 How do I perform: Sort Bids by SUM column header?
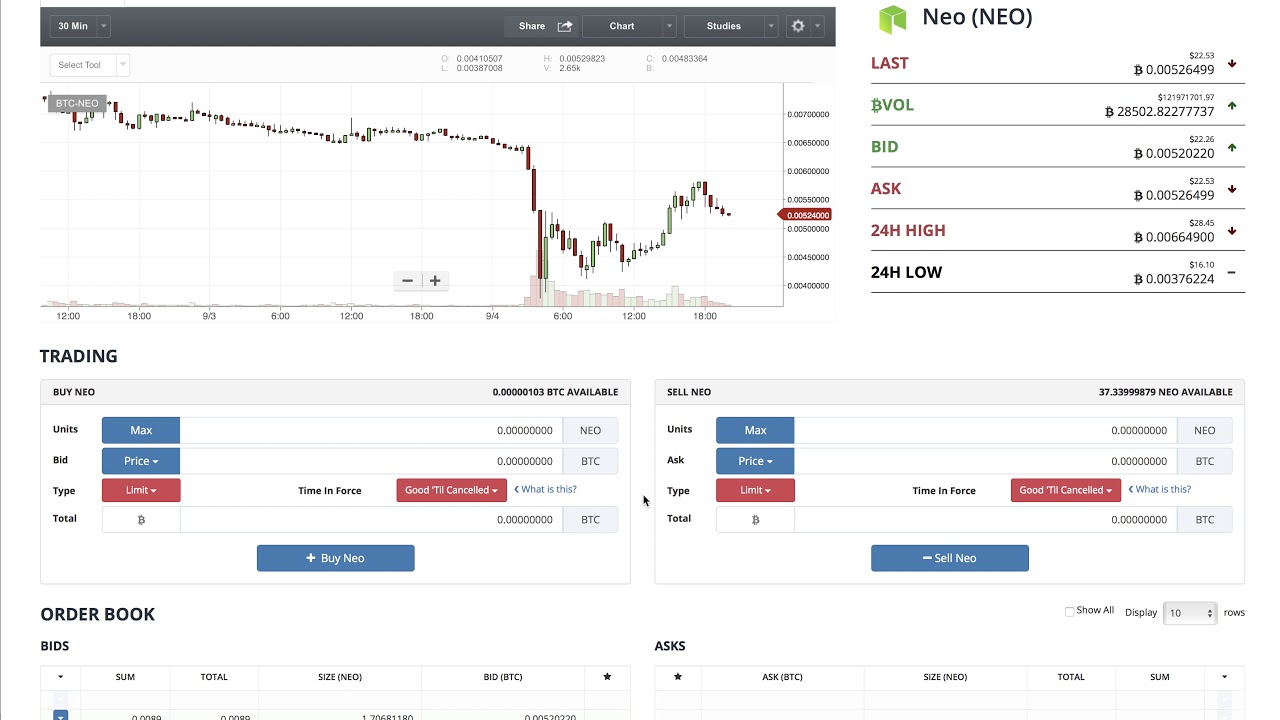pos(125,677)
